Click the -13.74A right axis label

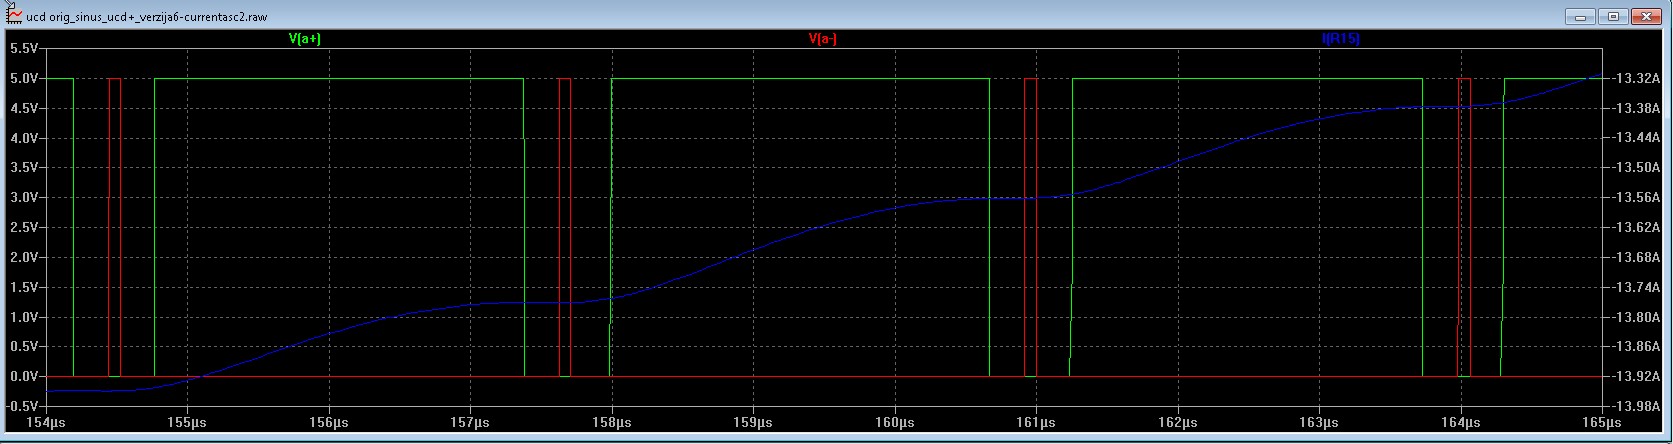click(x=1634, y=287)
